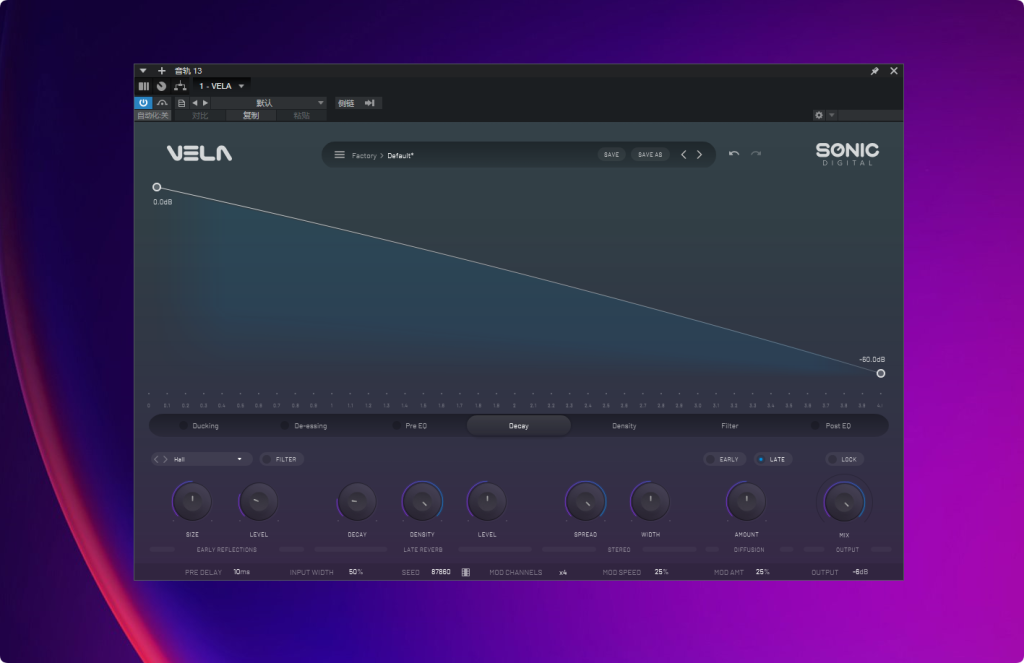This screenshot has height=663, width=1024.
Task: Click the output MIX knob
Action: [x=844, y=502]
